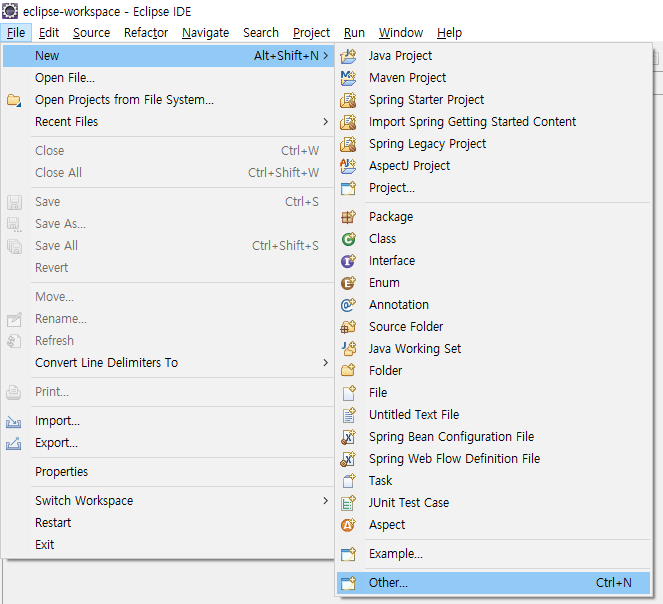
Task: Click the Annotation @ icon
Action: click(348, 305)
